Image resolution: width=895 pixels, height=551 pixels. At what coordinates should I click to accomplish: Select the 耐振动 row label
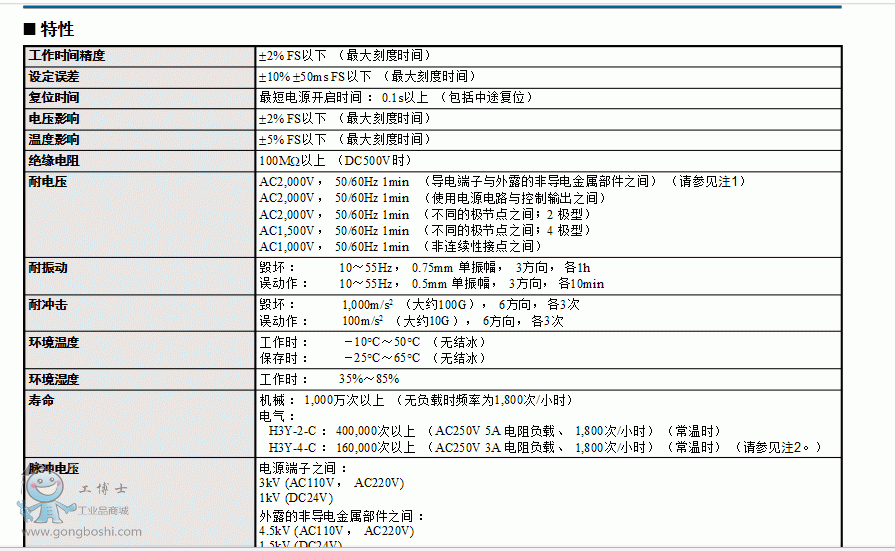48,268
